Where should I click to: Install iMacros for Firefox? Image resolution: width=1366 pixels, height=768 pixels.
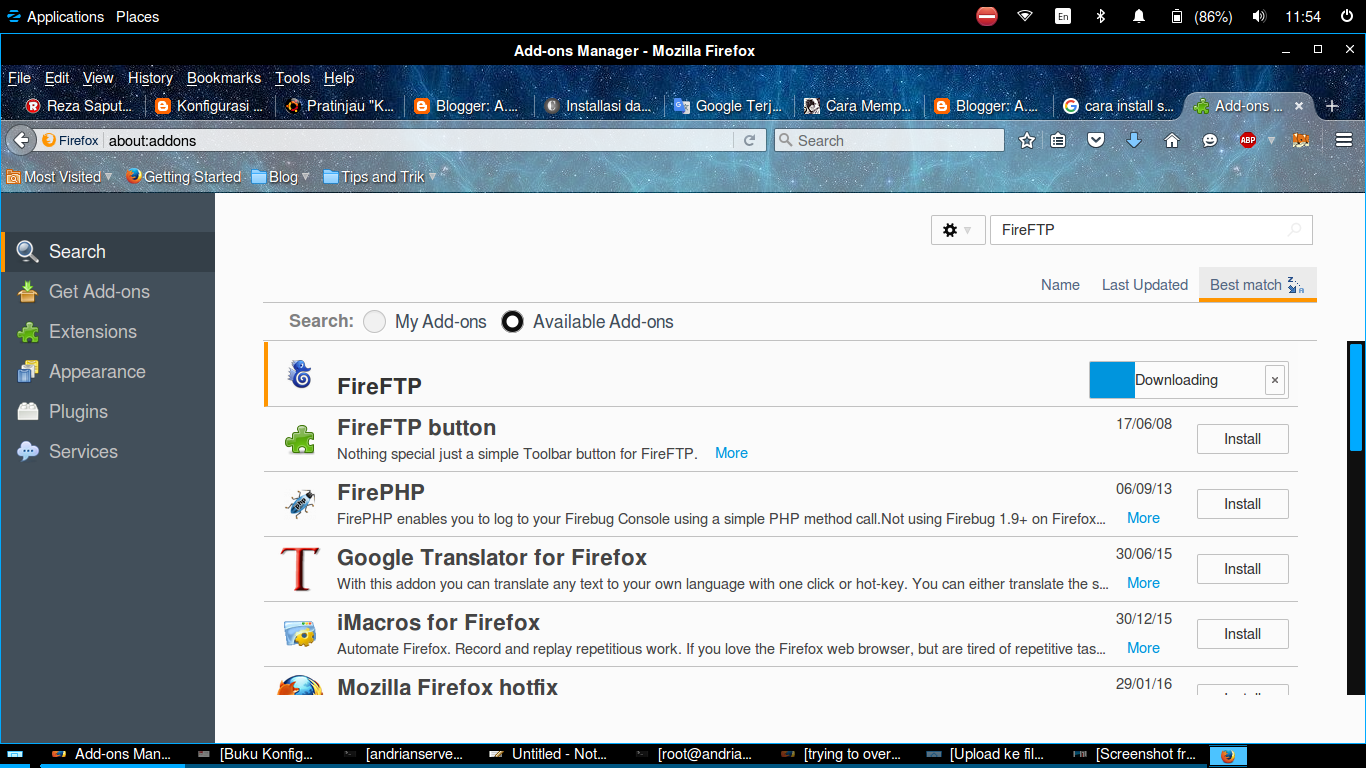[1242, 634]
